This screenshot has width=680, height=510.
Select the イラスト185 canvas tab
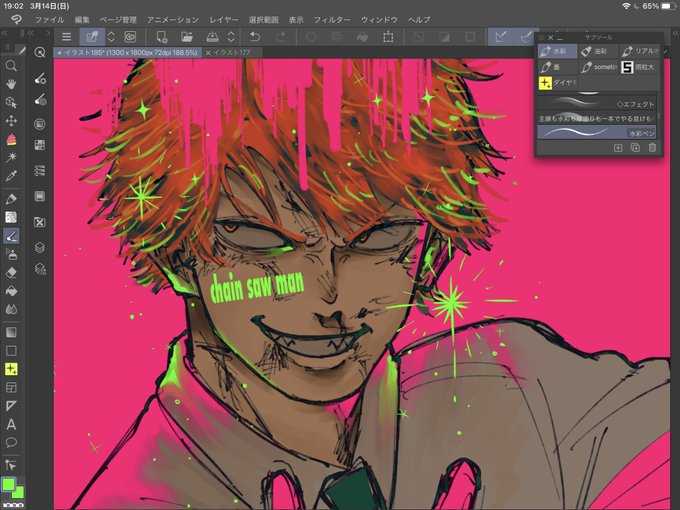[128, 52]
